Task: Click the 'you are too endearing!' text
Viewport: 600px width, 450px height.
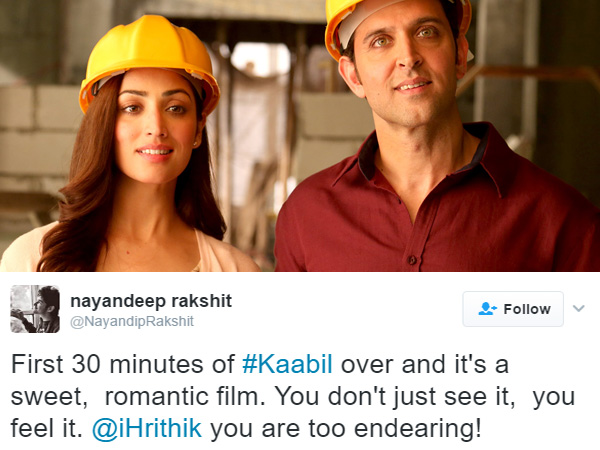Action: [x=346, y=429]
